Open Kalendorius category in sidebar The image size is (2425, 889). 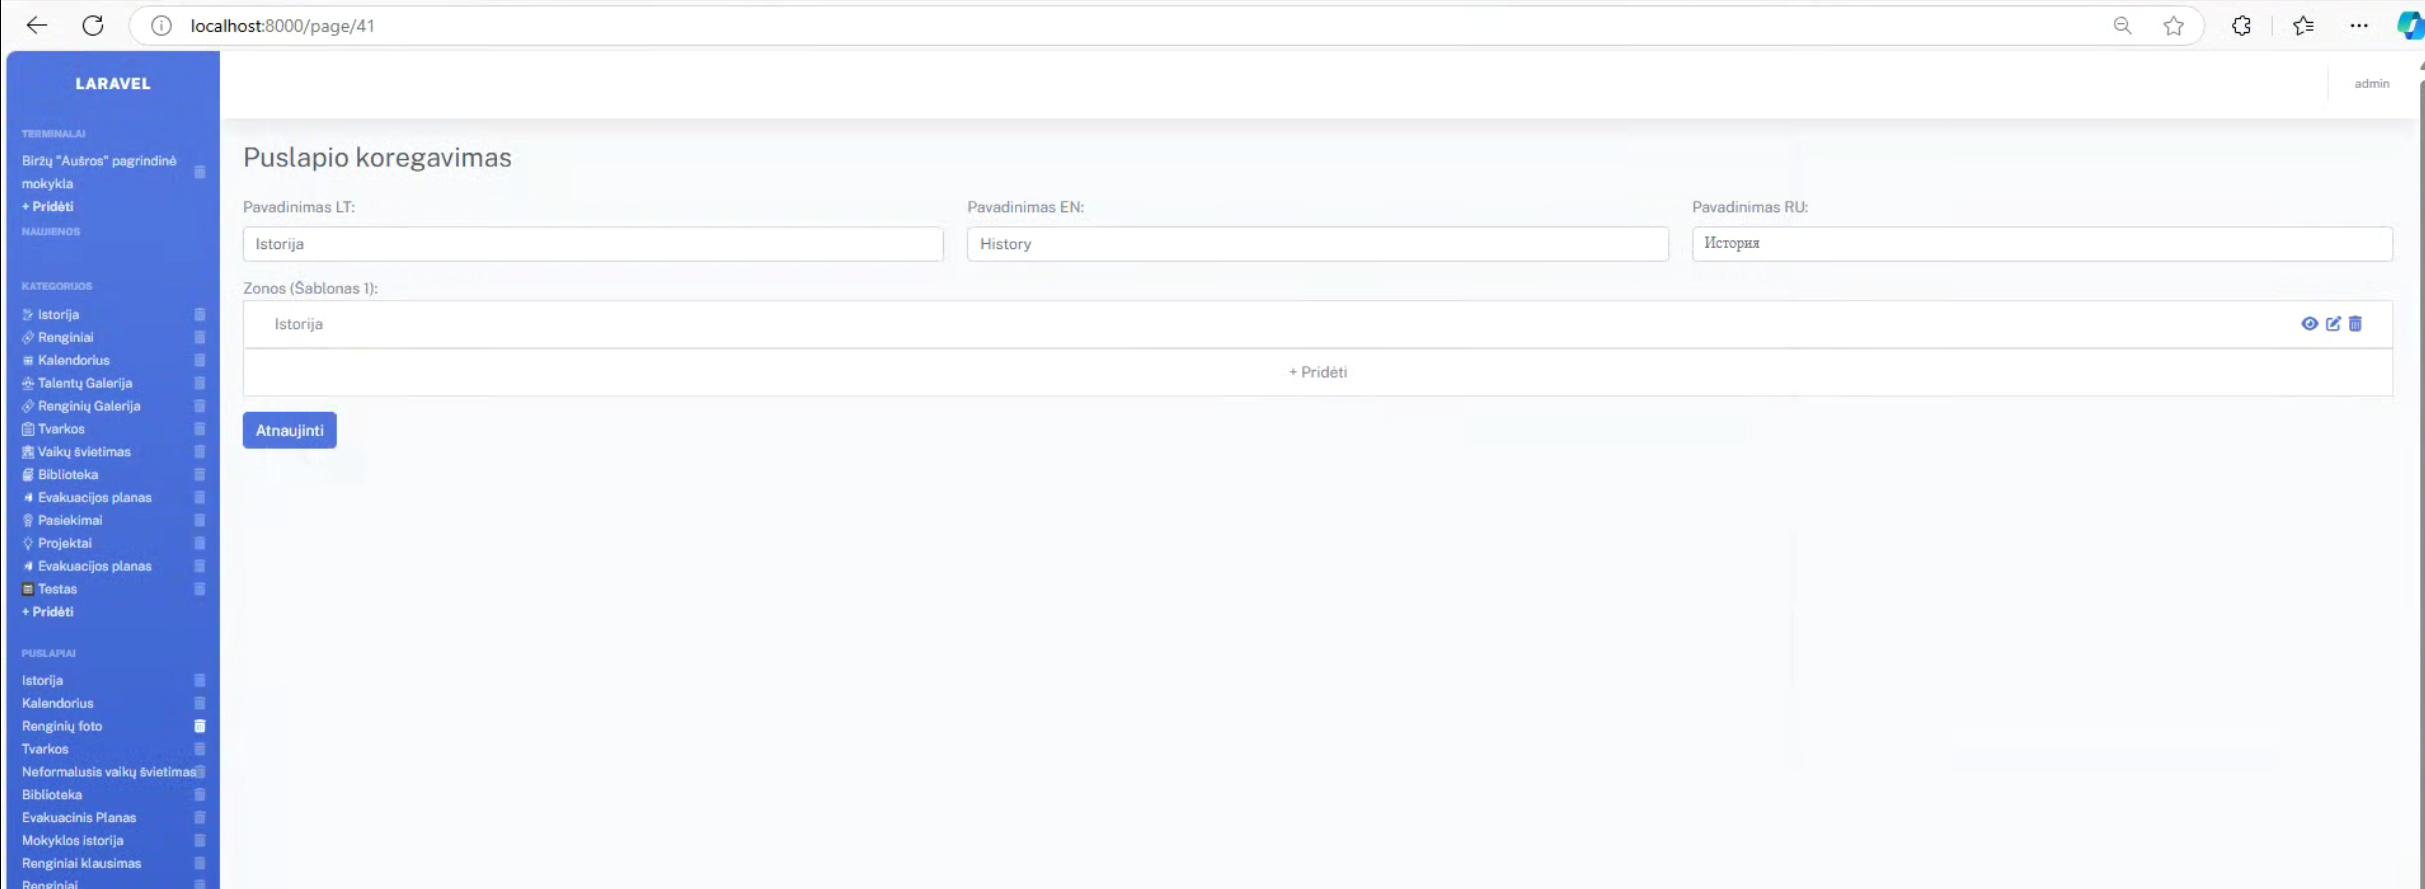point(73,360)
